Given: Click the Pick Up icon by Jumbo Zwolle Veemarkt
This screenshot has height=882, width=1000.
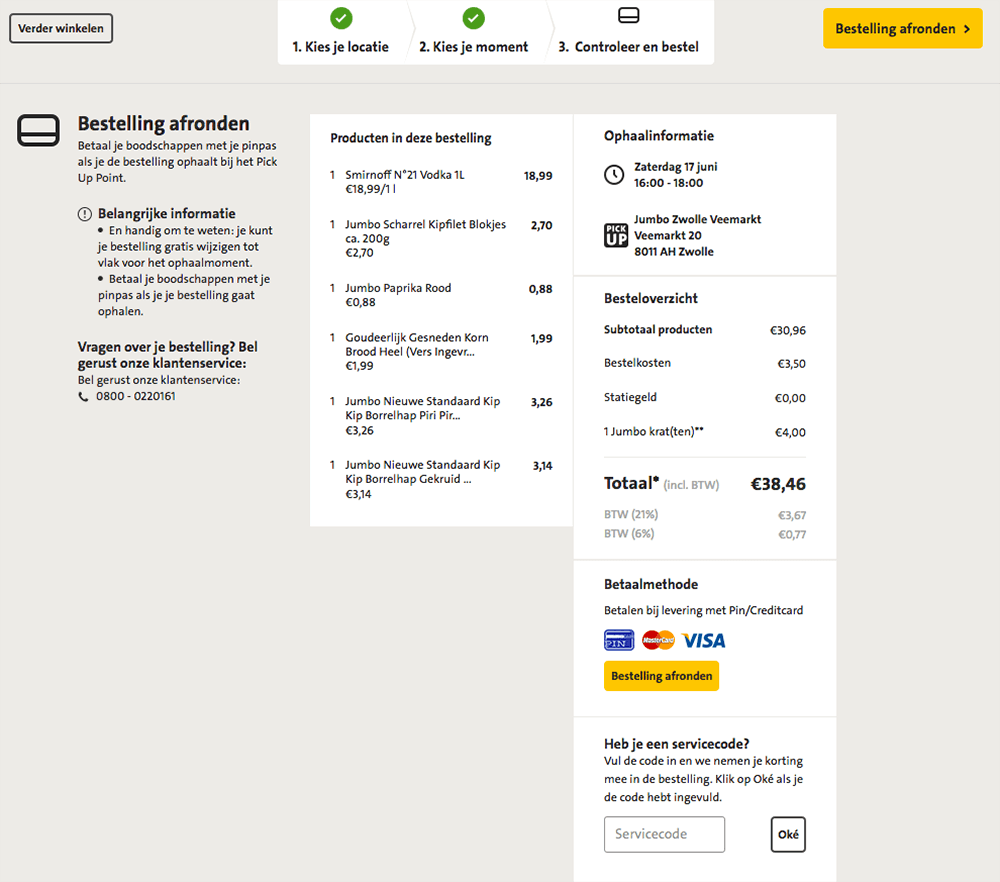Looking at the screenshot, I should tap(616, 235).
